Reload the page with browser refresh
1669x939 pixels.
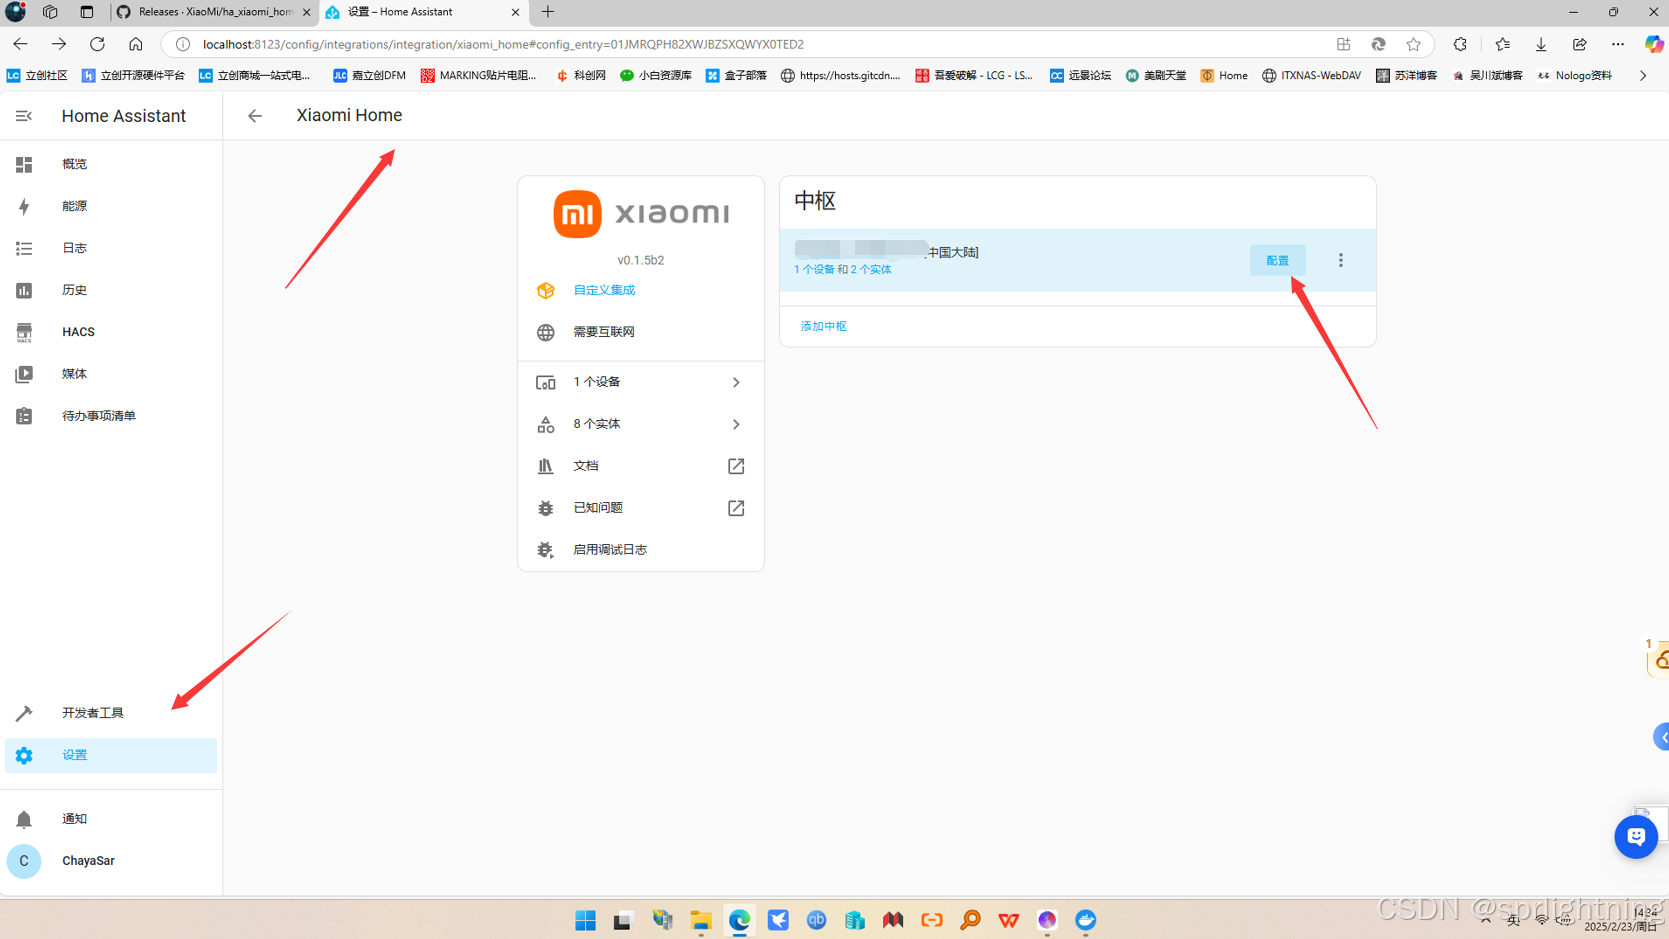tap(97, 44)
